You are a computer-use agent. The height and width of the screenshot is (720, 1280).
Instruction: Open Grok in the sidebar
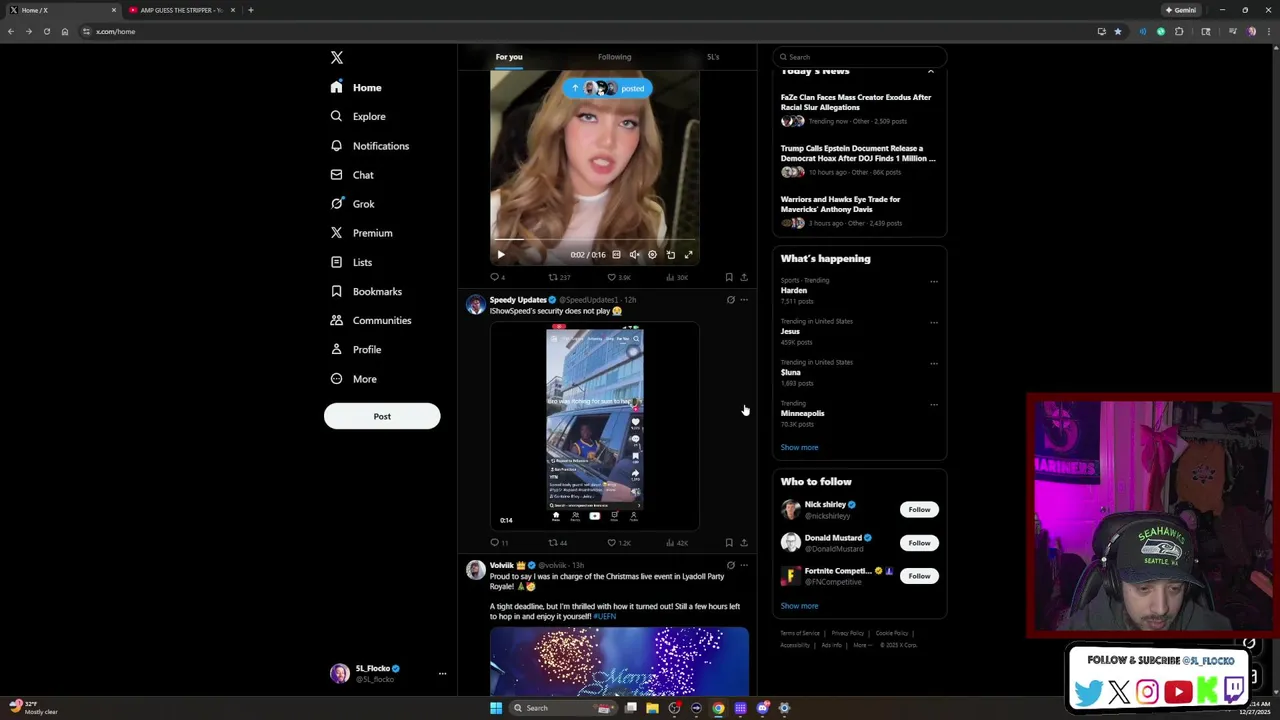point(352,204)
